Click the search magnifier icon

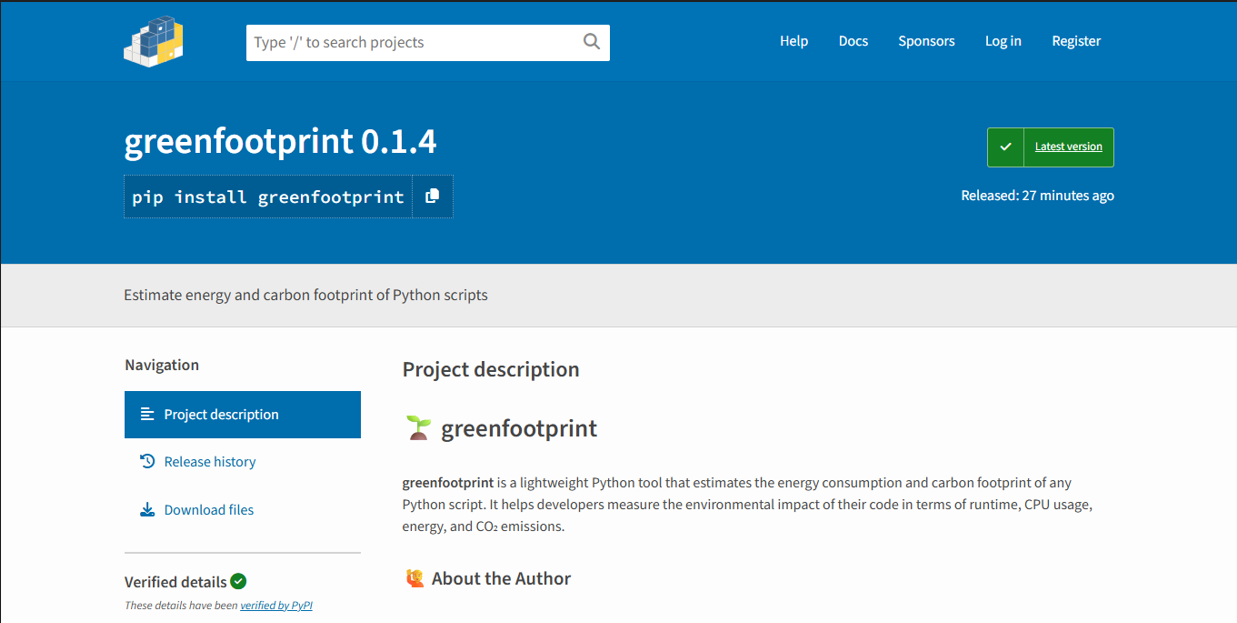click(591, 42)
